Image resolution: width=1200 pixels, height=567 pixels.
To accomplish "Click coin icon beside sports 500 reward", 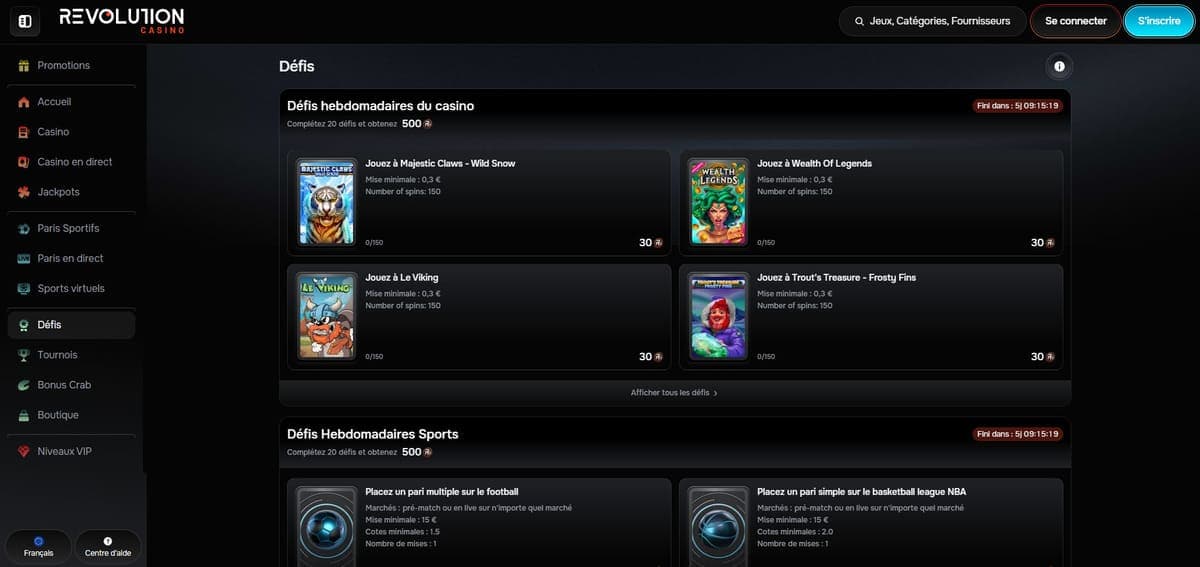I will tap(428, 452).
